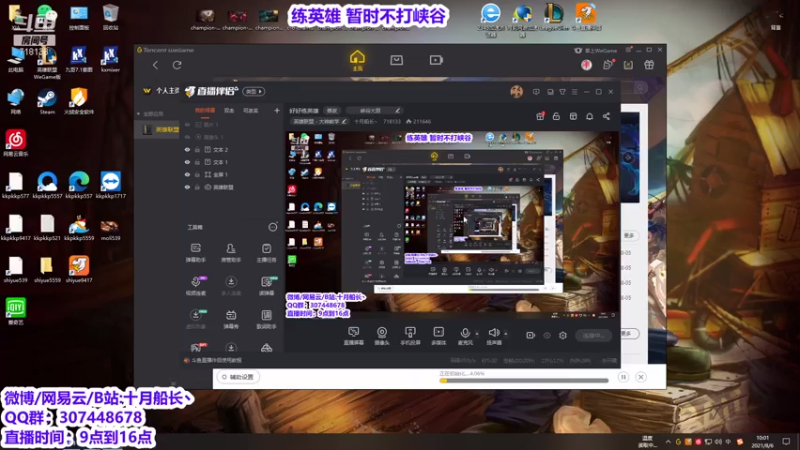Mute the 扬声器 speaker
Image resolution: width=800 pixels, height=450 pixels.
[x=493, y=336]
